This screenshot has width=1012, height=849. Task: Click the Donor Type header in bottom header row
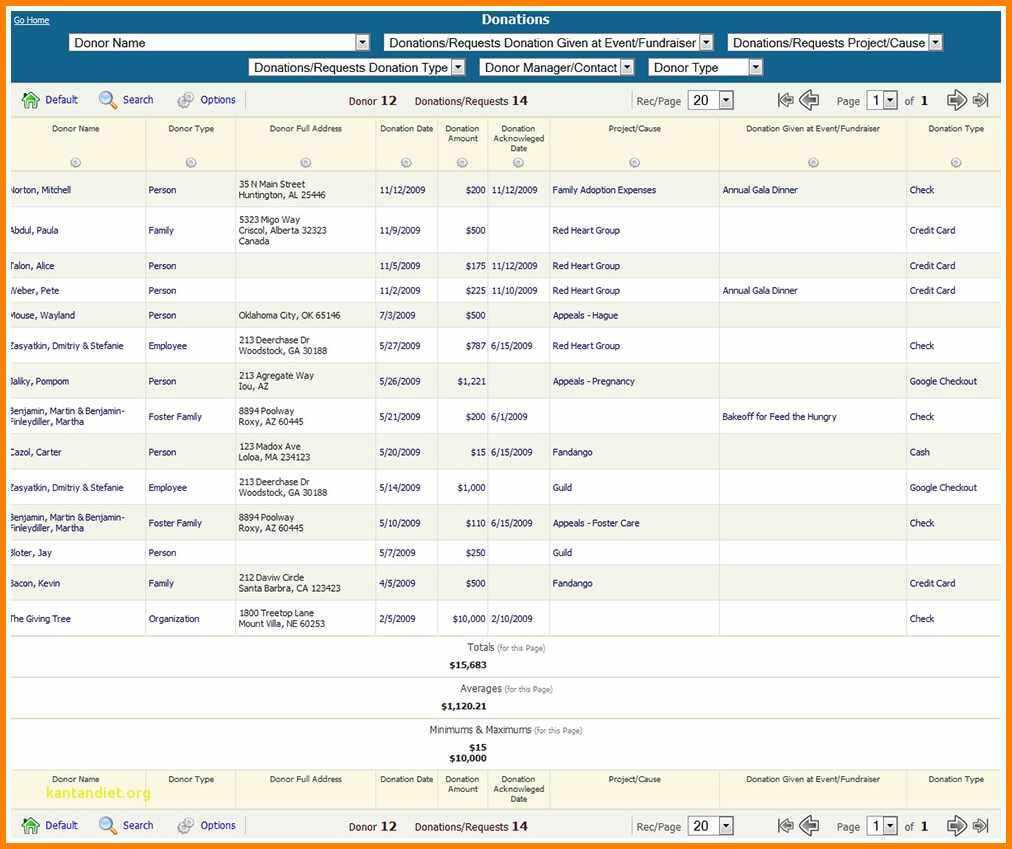click(x=191, y=779)
